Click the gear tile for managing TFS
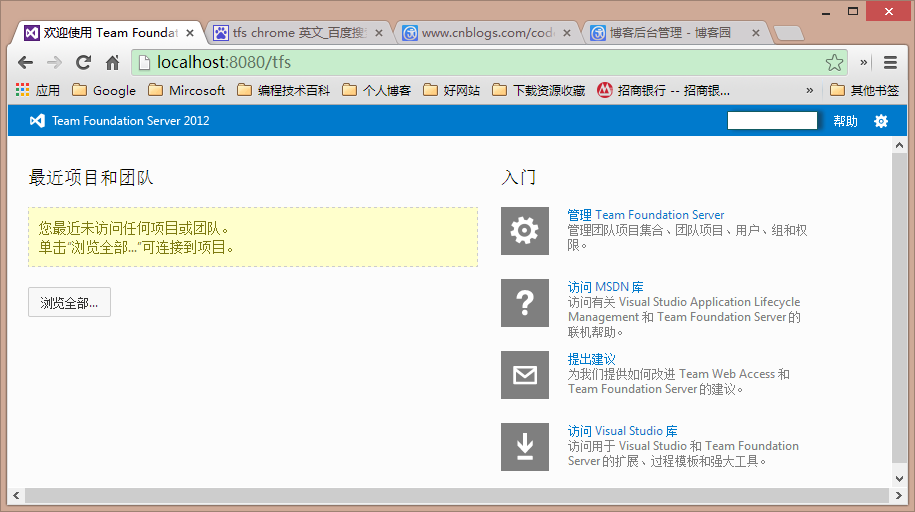 click(x=525, y=231)
